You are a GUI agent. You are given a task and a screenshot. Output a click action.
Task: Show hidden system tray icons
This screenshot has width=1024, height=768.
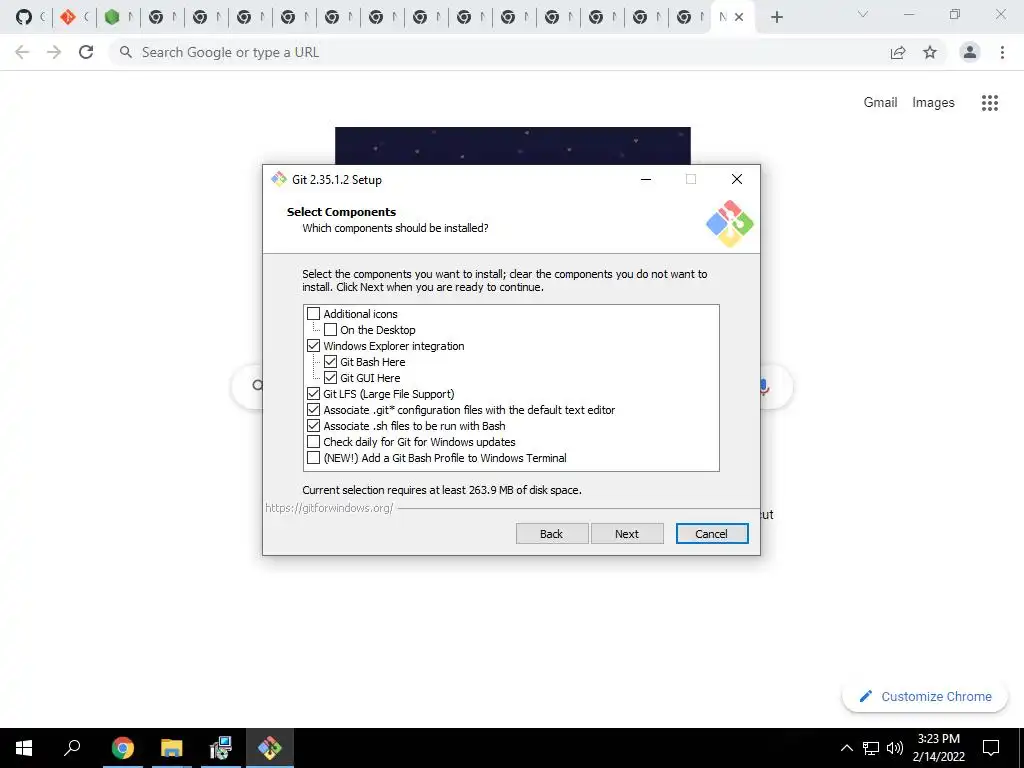point(846,748)
